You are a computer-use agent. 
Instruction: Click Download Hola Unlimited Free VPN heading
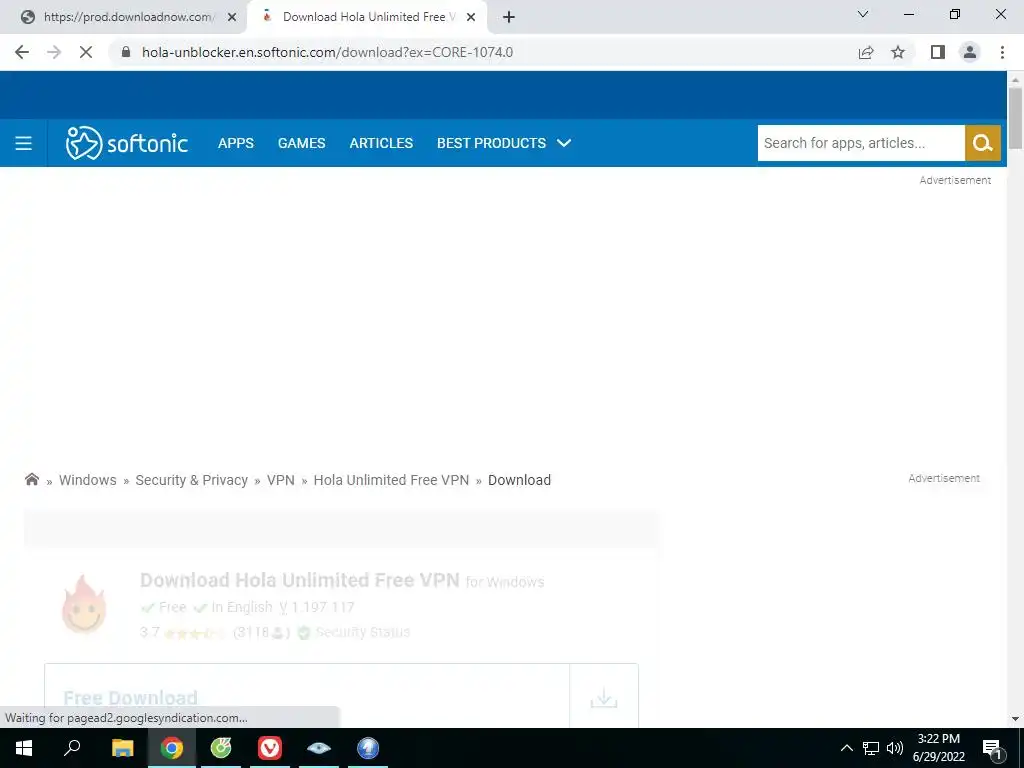tap(300, 580)
